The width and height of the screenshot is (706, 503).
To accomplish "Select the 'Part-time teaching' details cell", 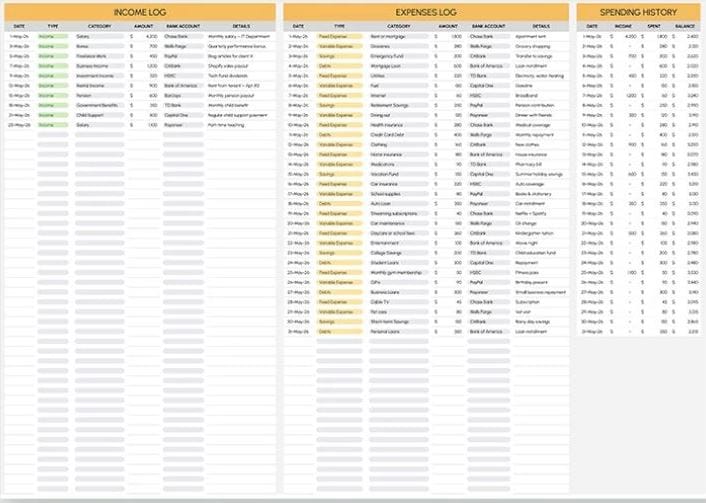I will pos(241,125).
